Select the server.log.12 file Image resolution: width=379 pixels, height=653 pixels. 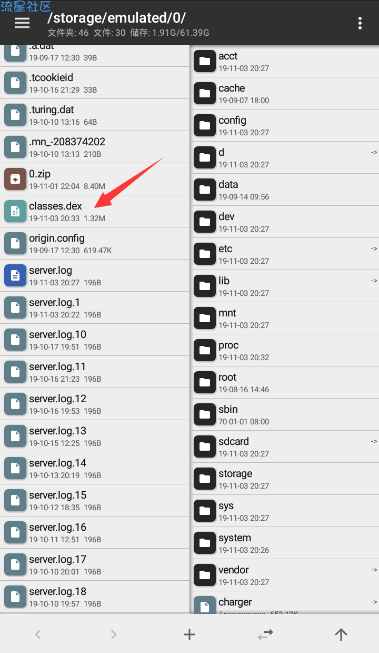pos(95,404)
